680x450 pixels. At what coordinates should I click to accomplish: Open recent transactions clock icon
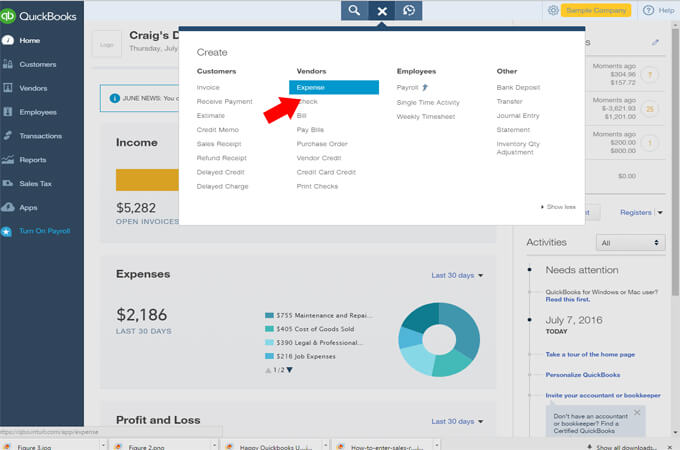[409, 10]
